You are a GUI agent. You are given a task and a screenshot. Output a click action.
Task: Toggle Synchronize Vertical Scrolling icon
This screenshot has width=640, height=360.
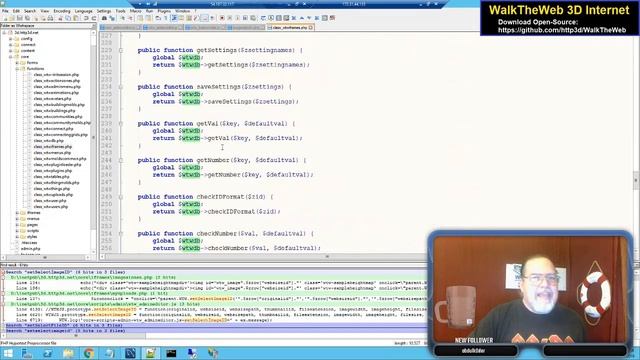[140, 18]
